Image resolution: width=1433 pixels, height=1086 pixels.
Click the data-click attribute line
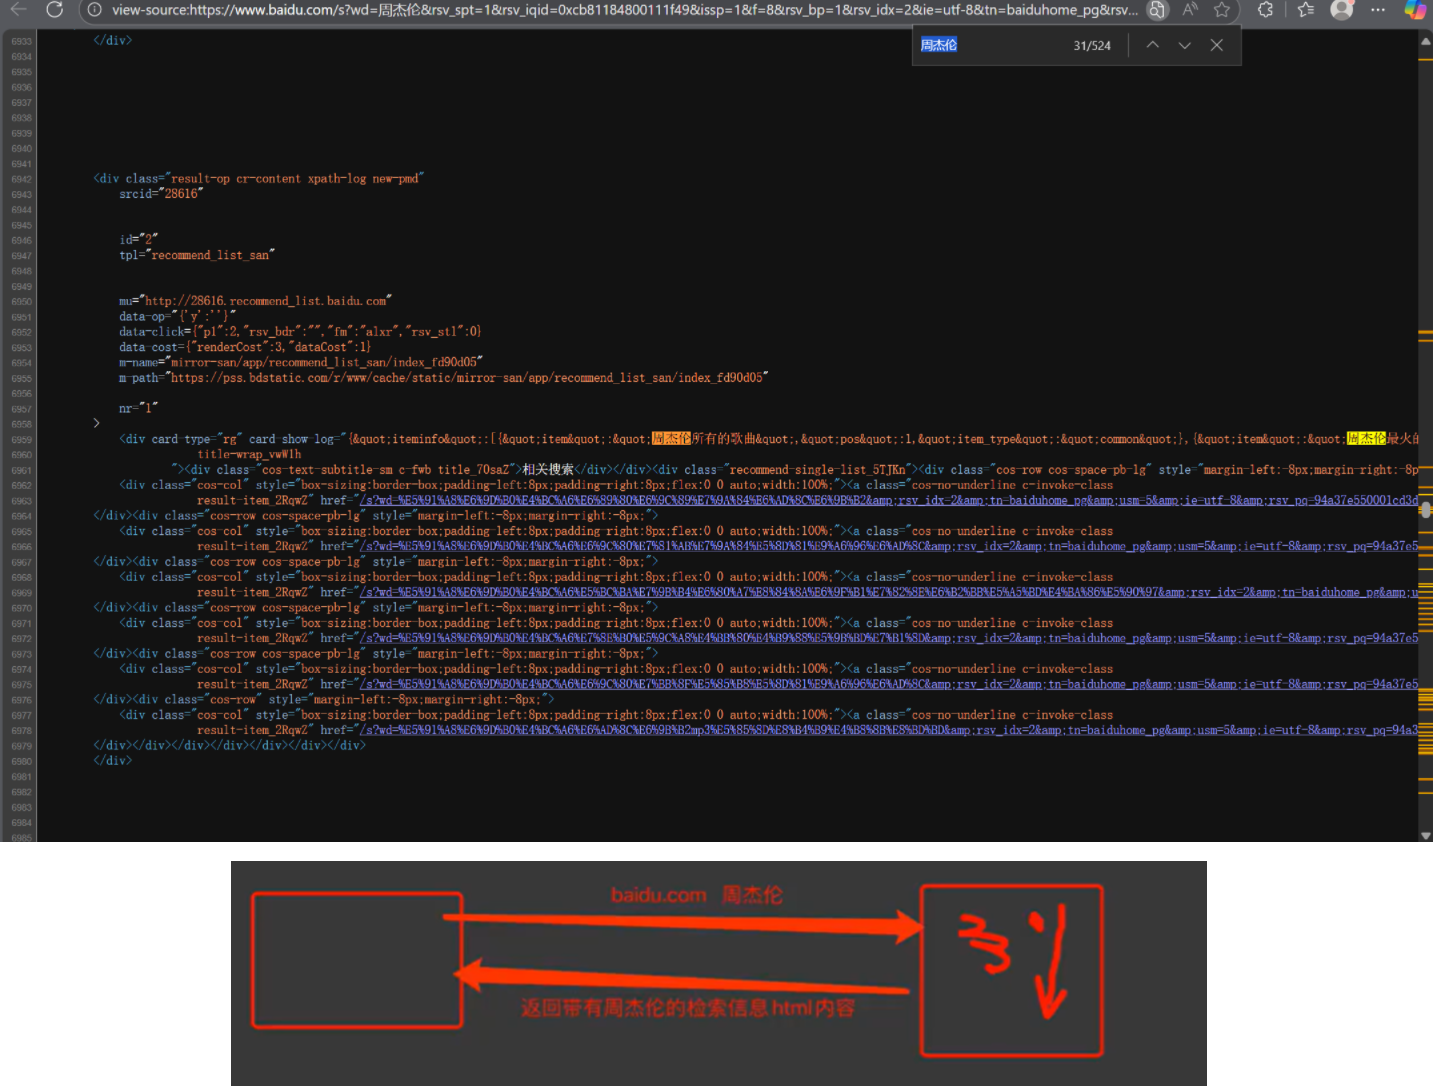[300, 332]
